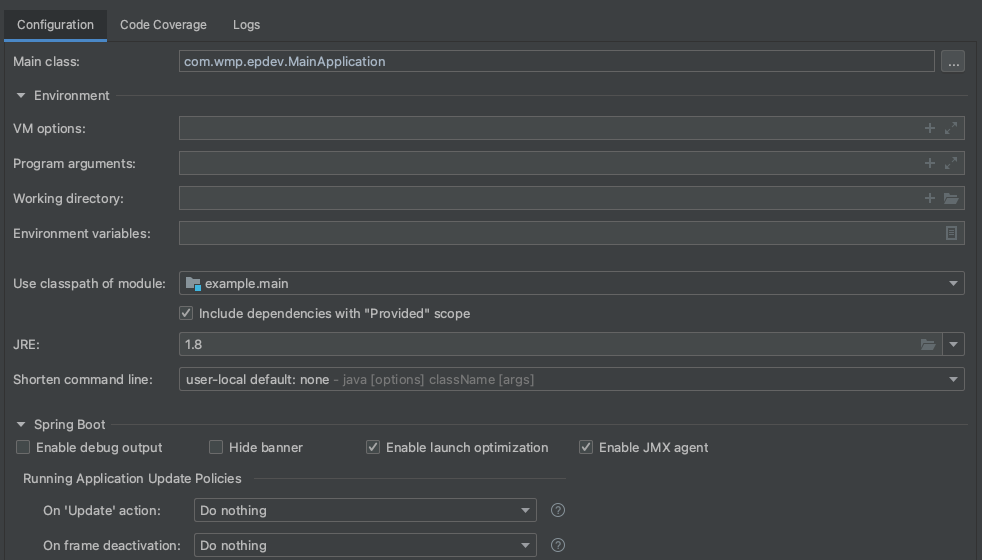Insert macro plus icon in Working directory
The width and height of the screenshot is (982, 560).
929,198
